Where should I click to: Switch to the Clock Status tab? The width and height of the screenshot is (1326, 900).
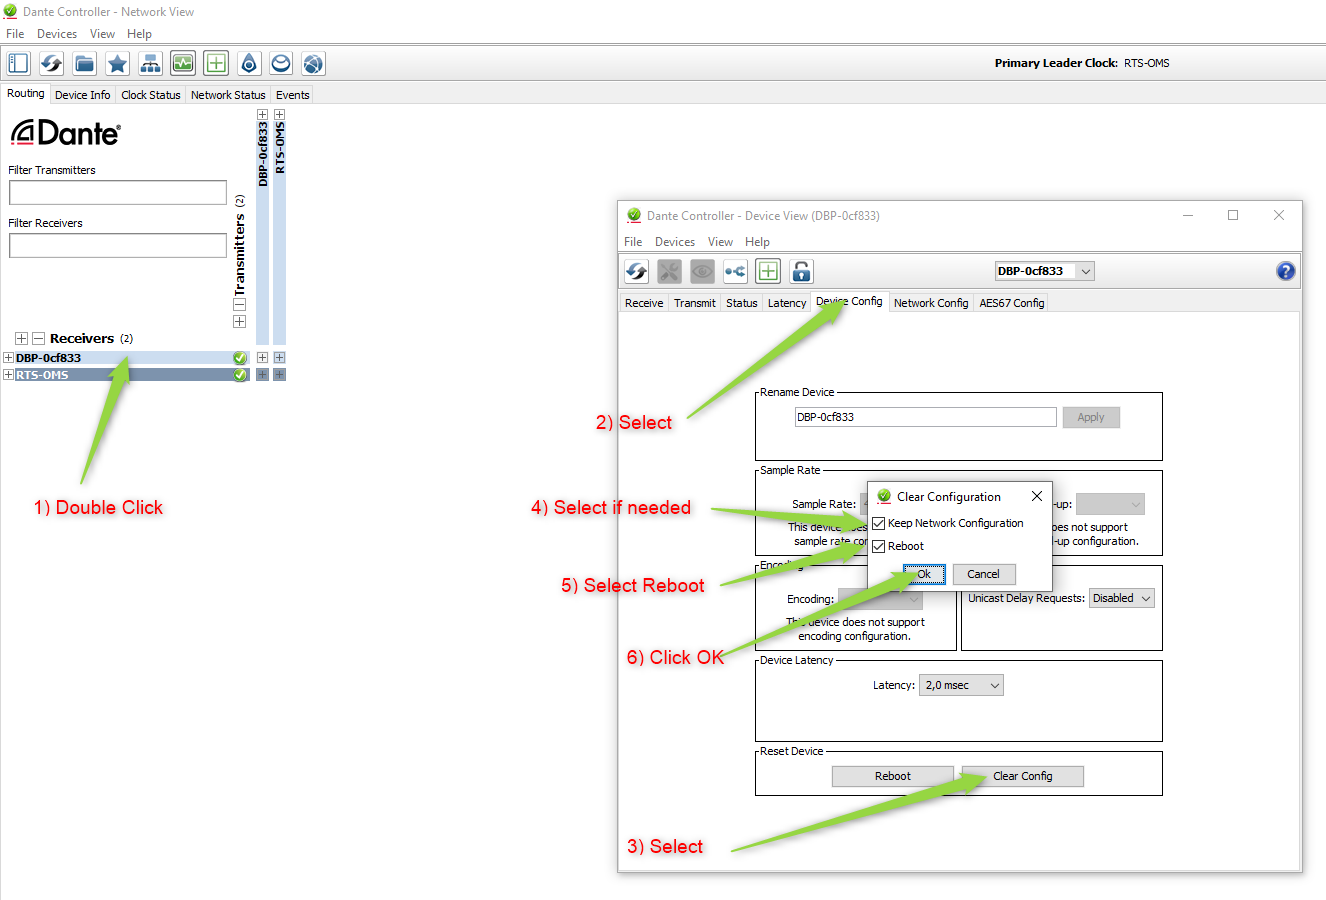[151, 95]
